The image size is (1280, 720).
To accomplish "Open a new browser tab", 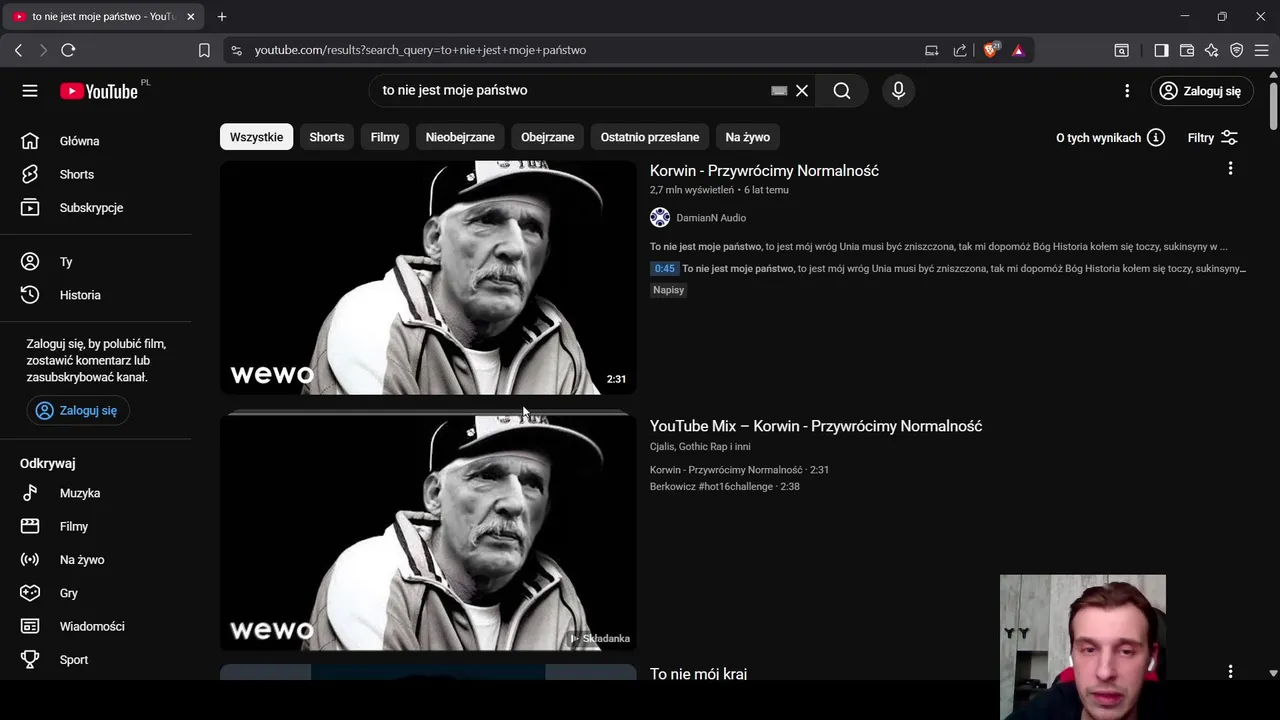I will tap(222, 16).
